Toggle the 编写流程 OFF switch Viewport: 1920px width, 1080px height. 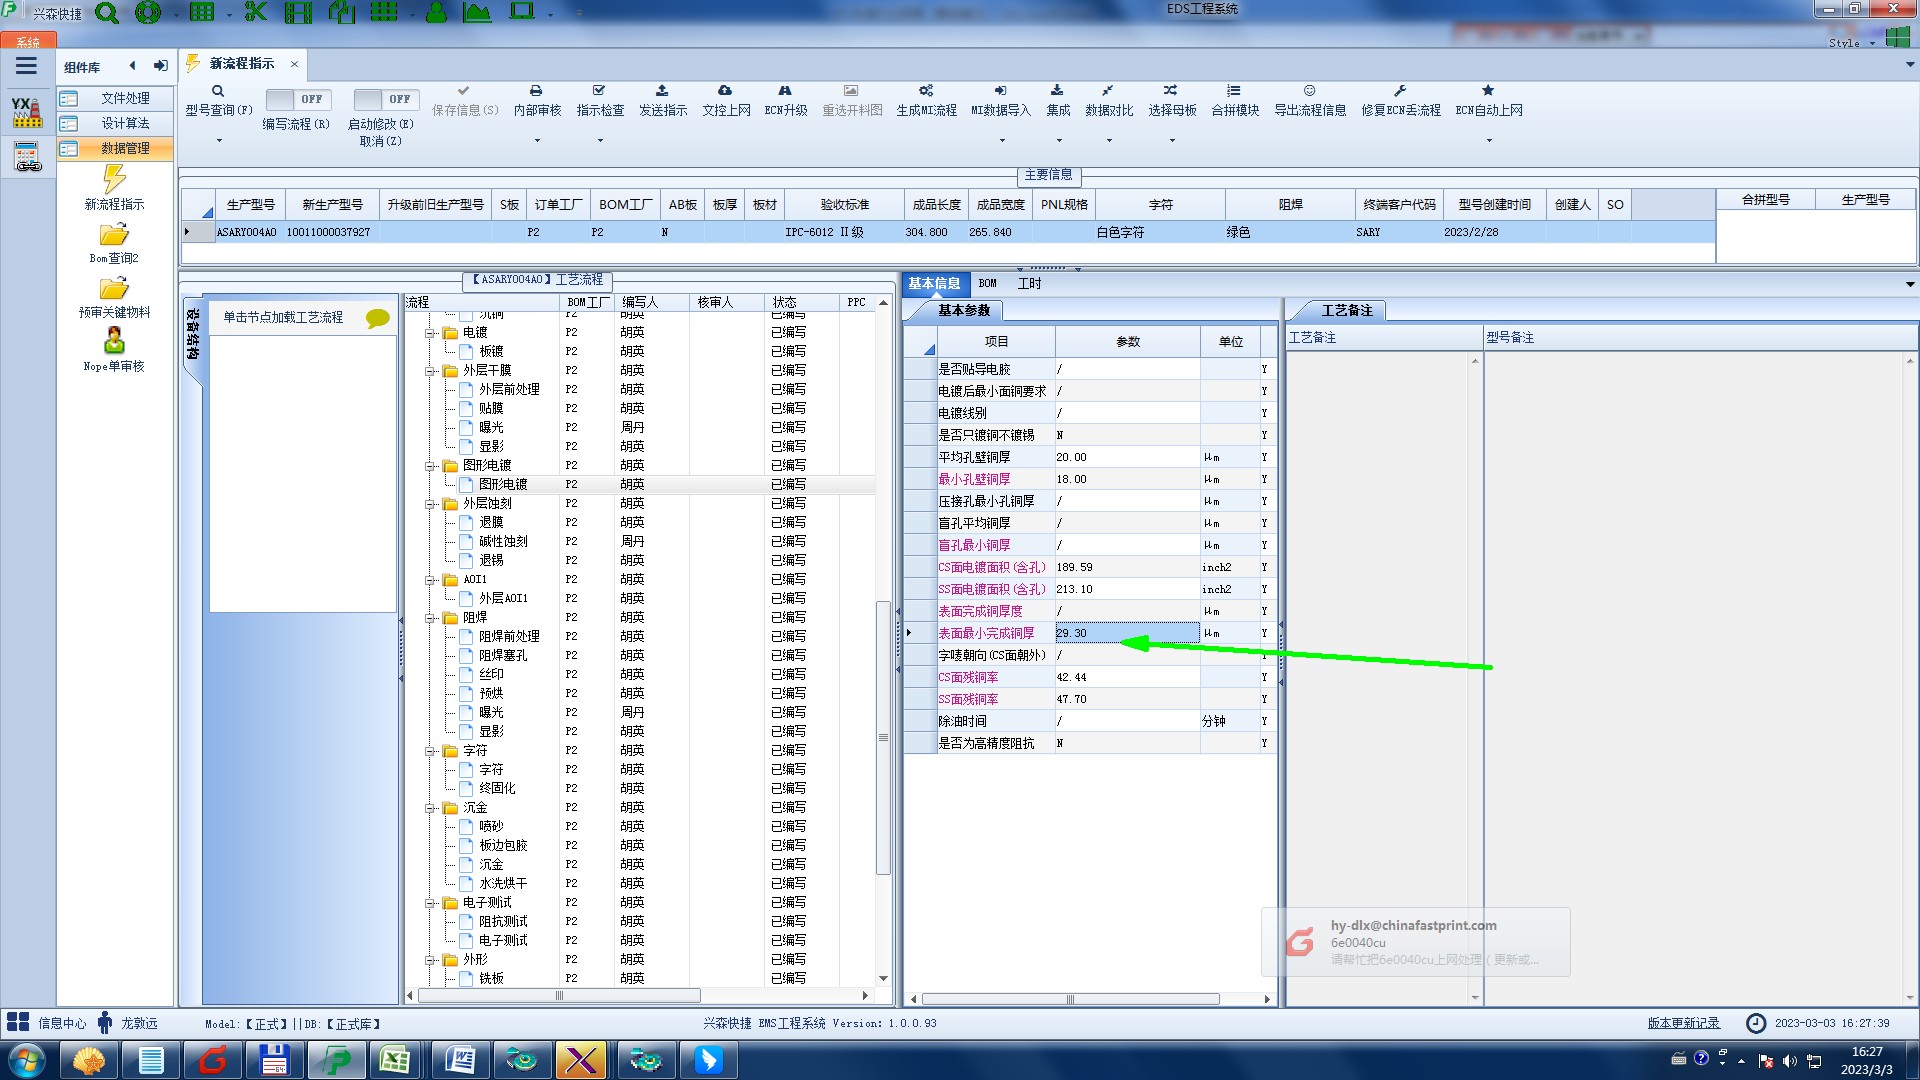click(297, 99)
